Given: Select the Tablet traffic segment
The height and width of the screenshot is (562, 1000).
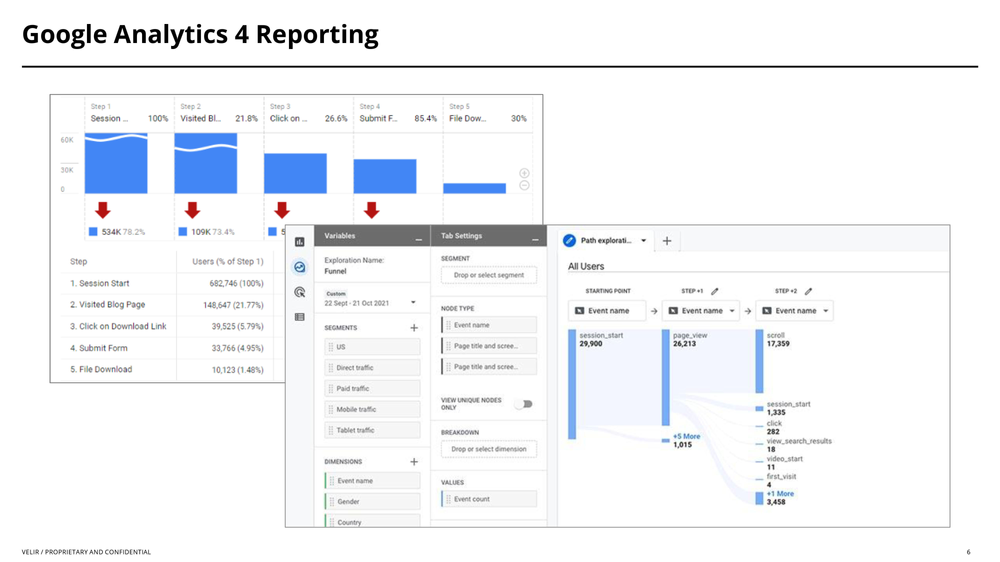Looking at the screenshot, I should [x=372, y=430].
